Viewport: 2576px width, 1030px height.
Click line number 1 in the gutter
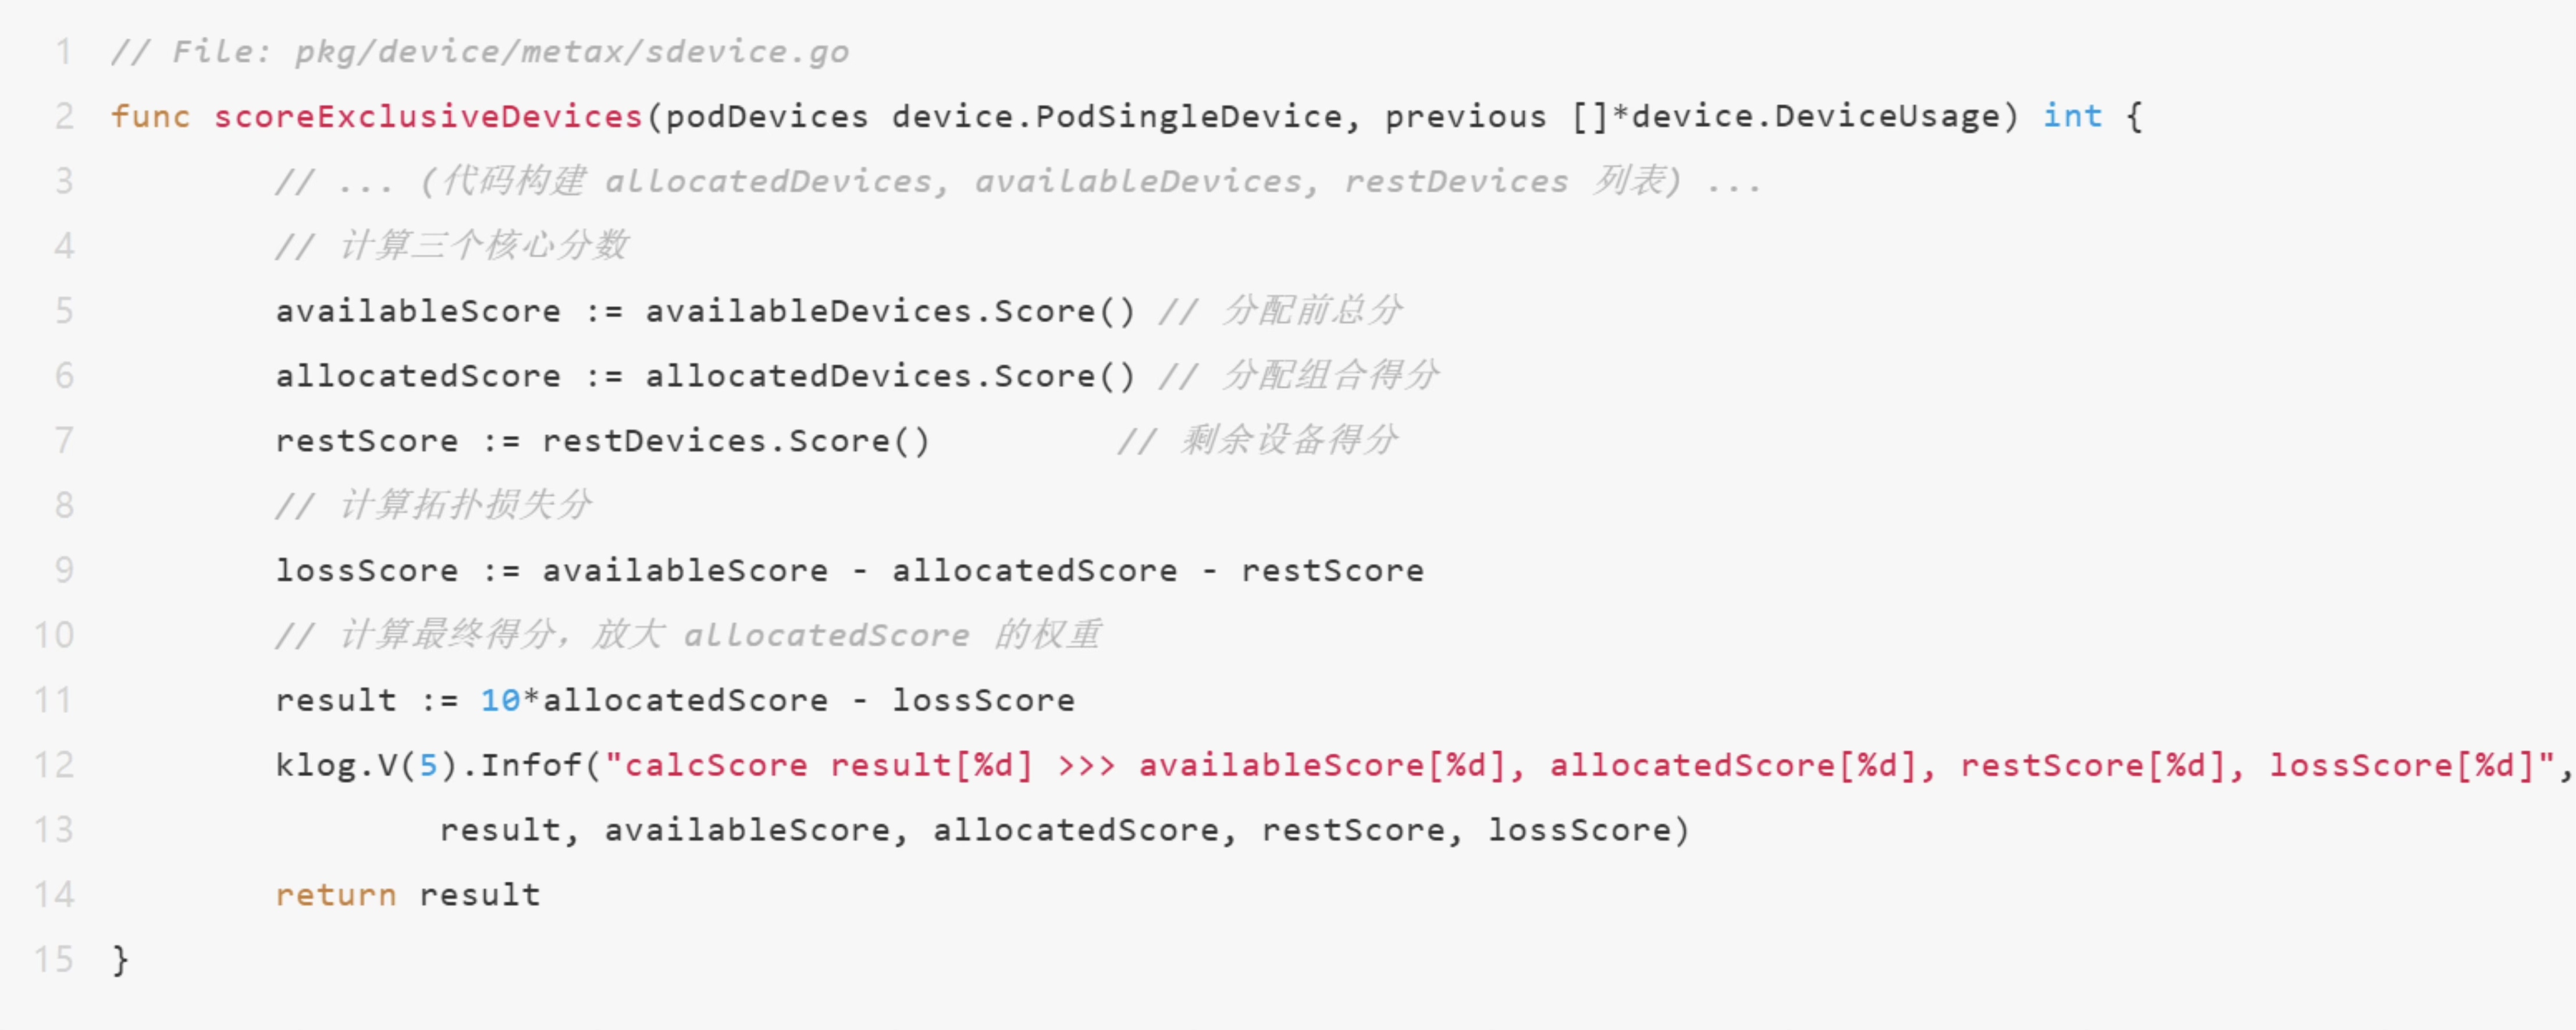64,52
